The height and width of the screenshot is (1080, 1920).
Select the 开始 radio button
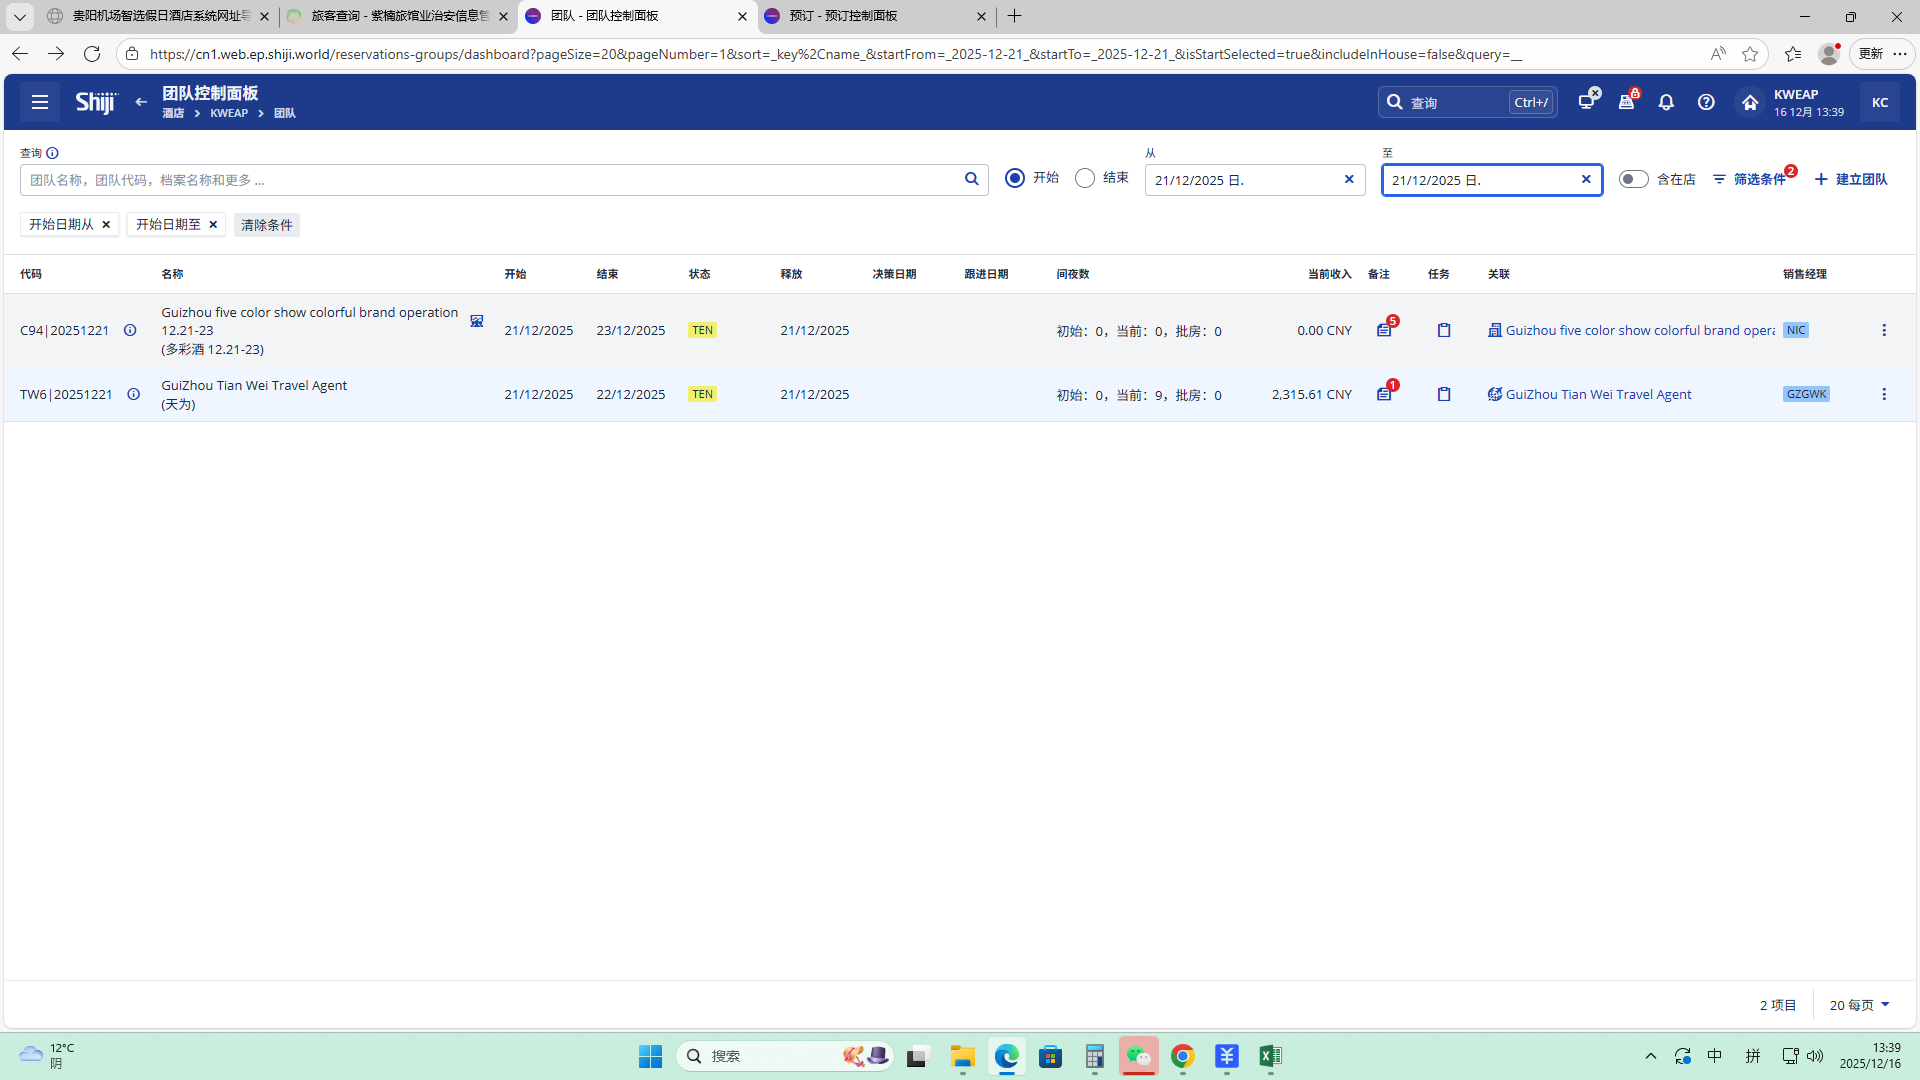[x=1015, y=178]
